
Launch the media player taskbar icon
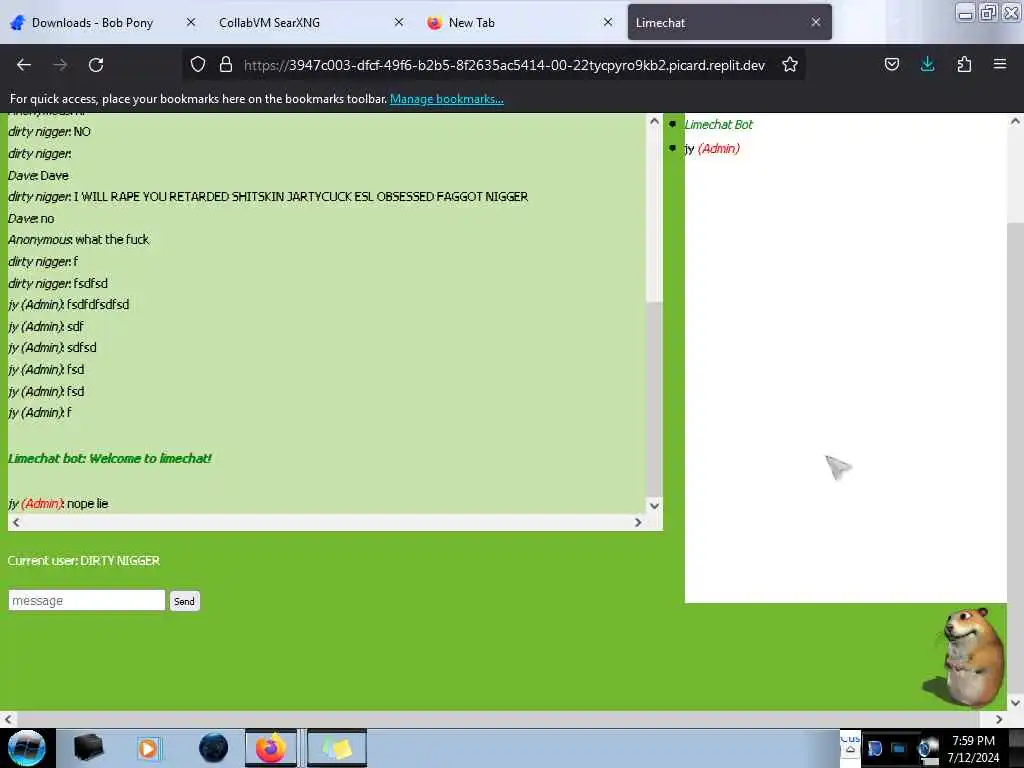(x=149, y=748)
